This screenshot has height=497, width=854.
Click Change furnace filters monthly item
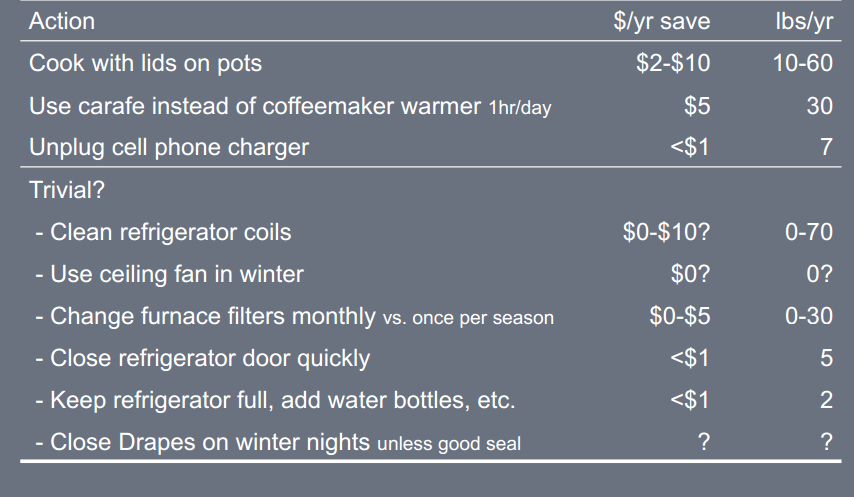coord(205,316)
